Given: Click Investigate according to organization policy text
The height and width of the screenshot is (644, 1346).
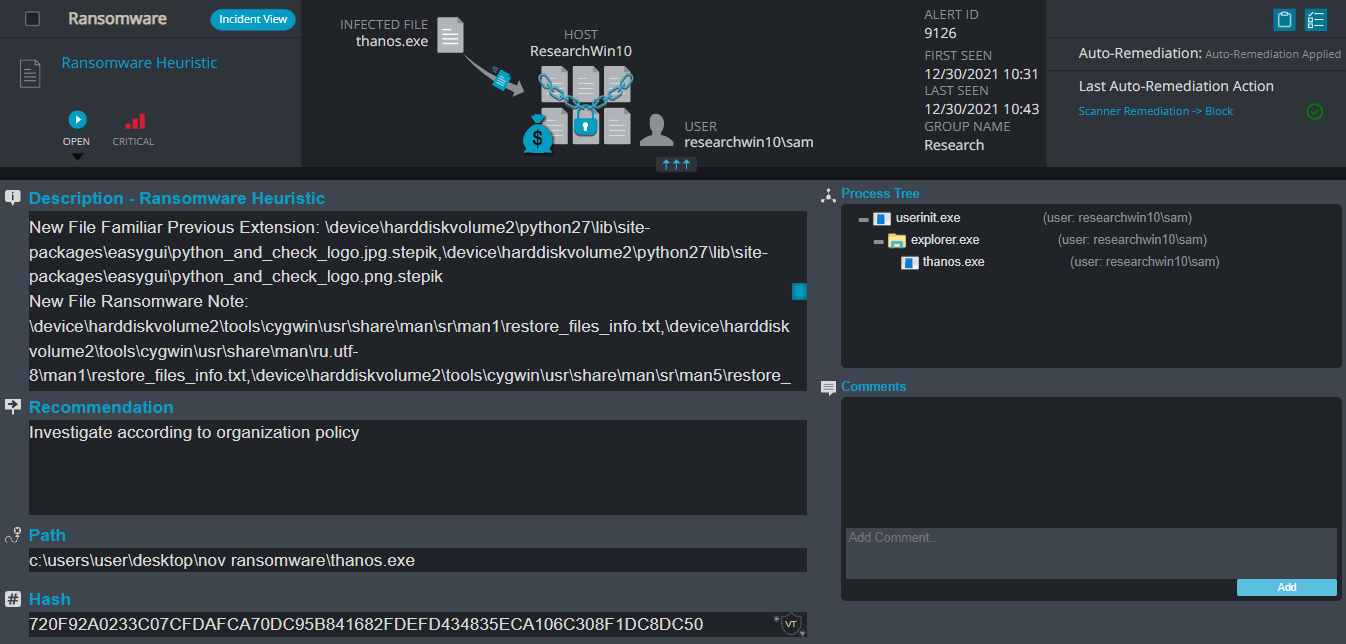Looking at the screenshot, I should click(x=194, y=433).
